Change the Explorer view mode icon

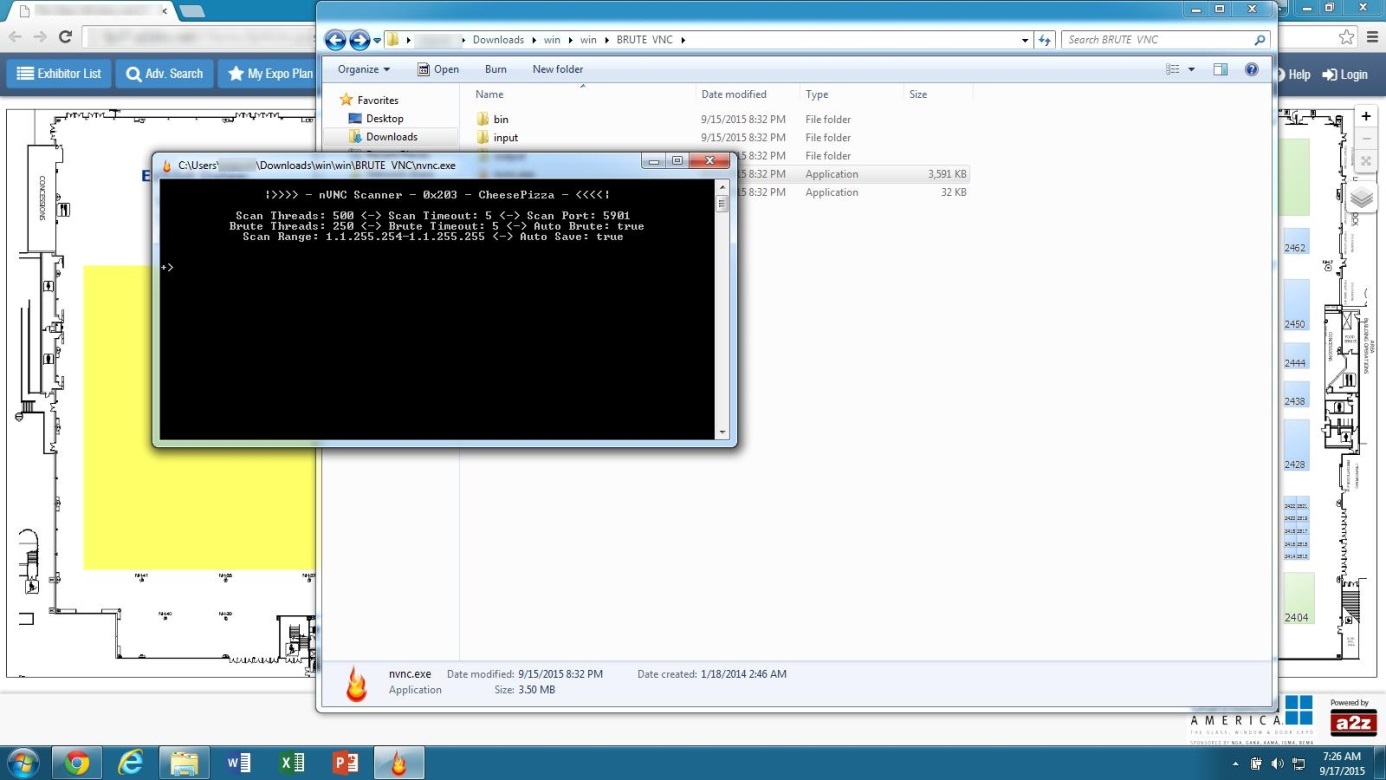[x=1172, y=70]
